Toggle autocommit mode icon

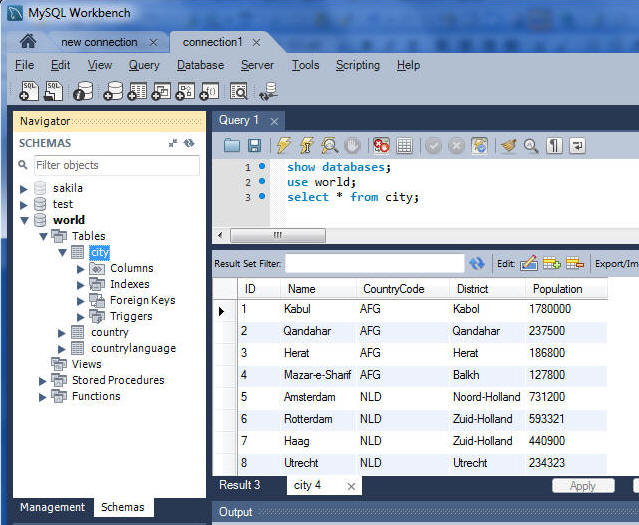click(480, 146)
